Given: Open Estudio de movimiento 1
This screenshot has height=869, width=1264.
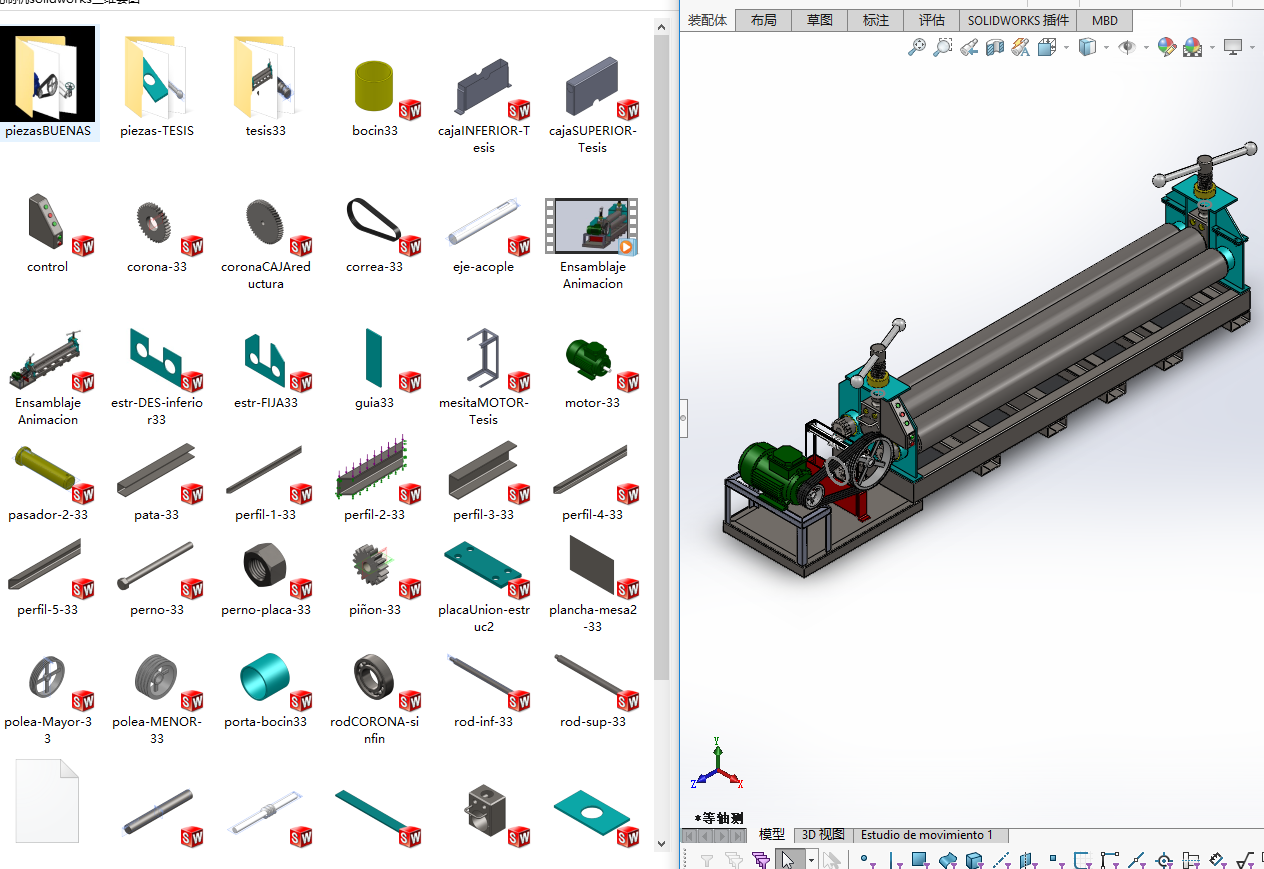Looking at the screenshot, I should [x=929, y=835].
